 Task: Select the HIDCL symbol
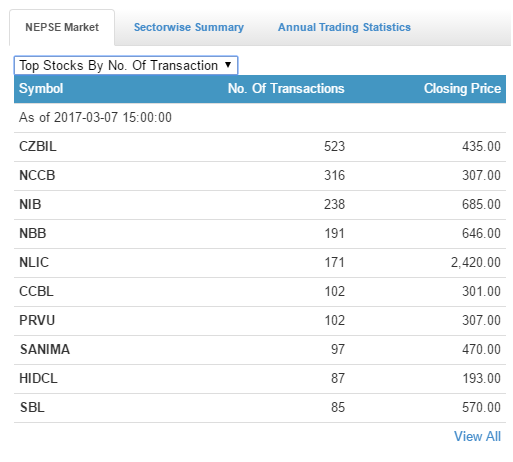(38, 378)
